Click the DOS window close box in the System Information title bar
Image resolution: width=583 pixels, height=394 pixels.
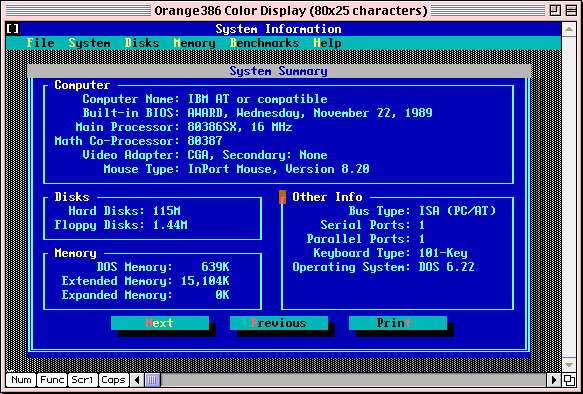(x=13, y=29)
